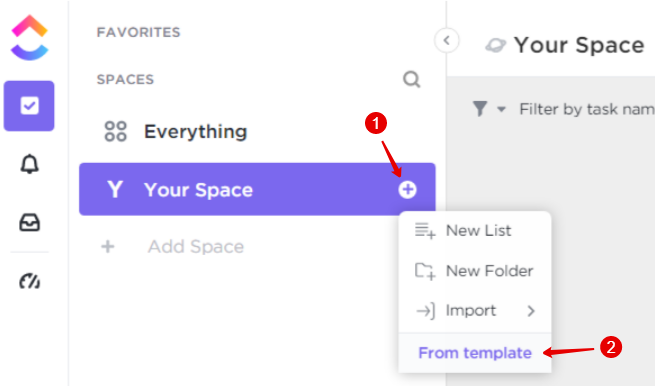The height and width of the screenshot is (386, 655).
Task: Open the Tasks checkmark icon in sidebar
Action: (29, 106)
